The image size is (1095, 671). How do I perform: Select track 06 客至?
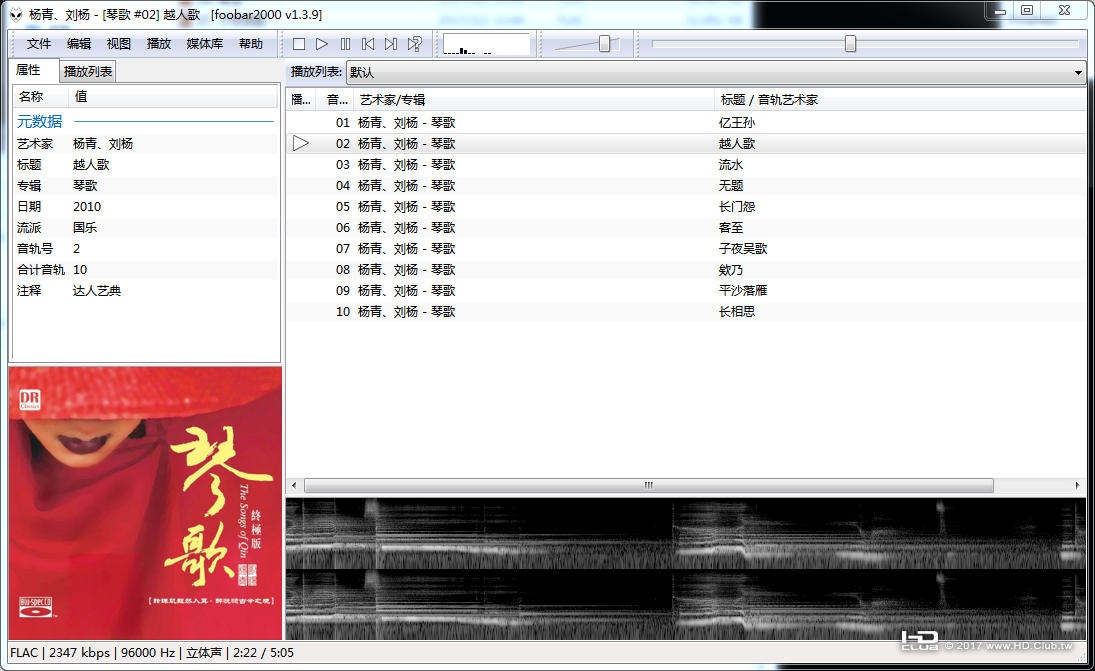(686, 228)
